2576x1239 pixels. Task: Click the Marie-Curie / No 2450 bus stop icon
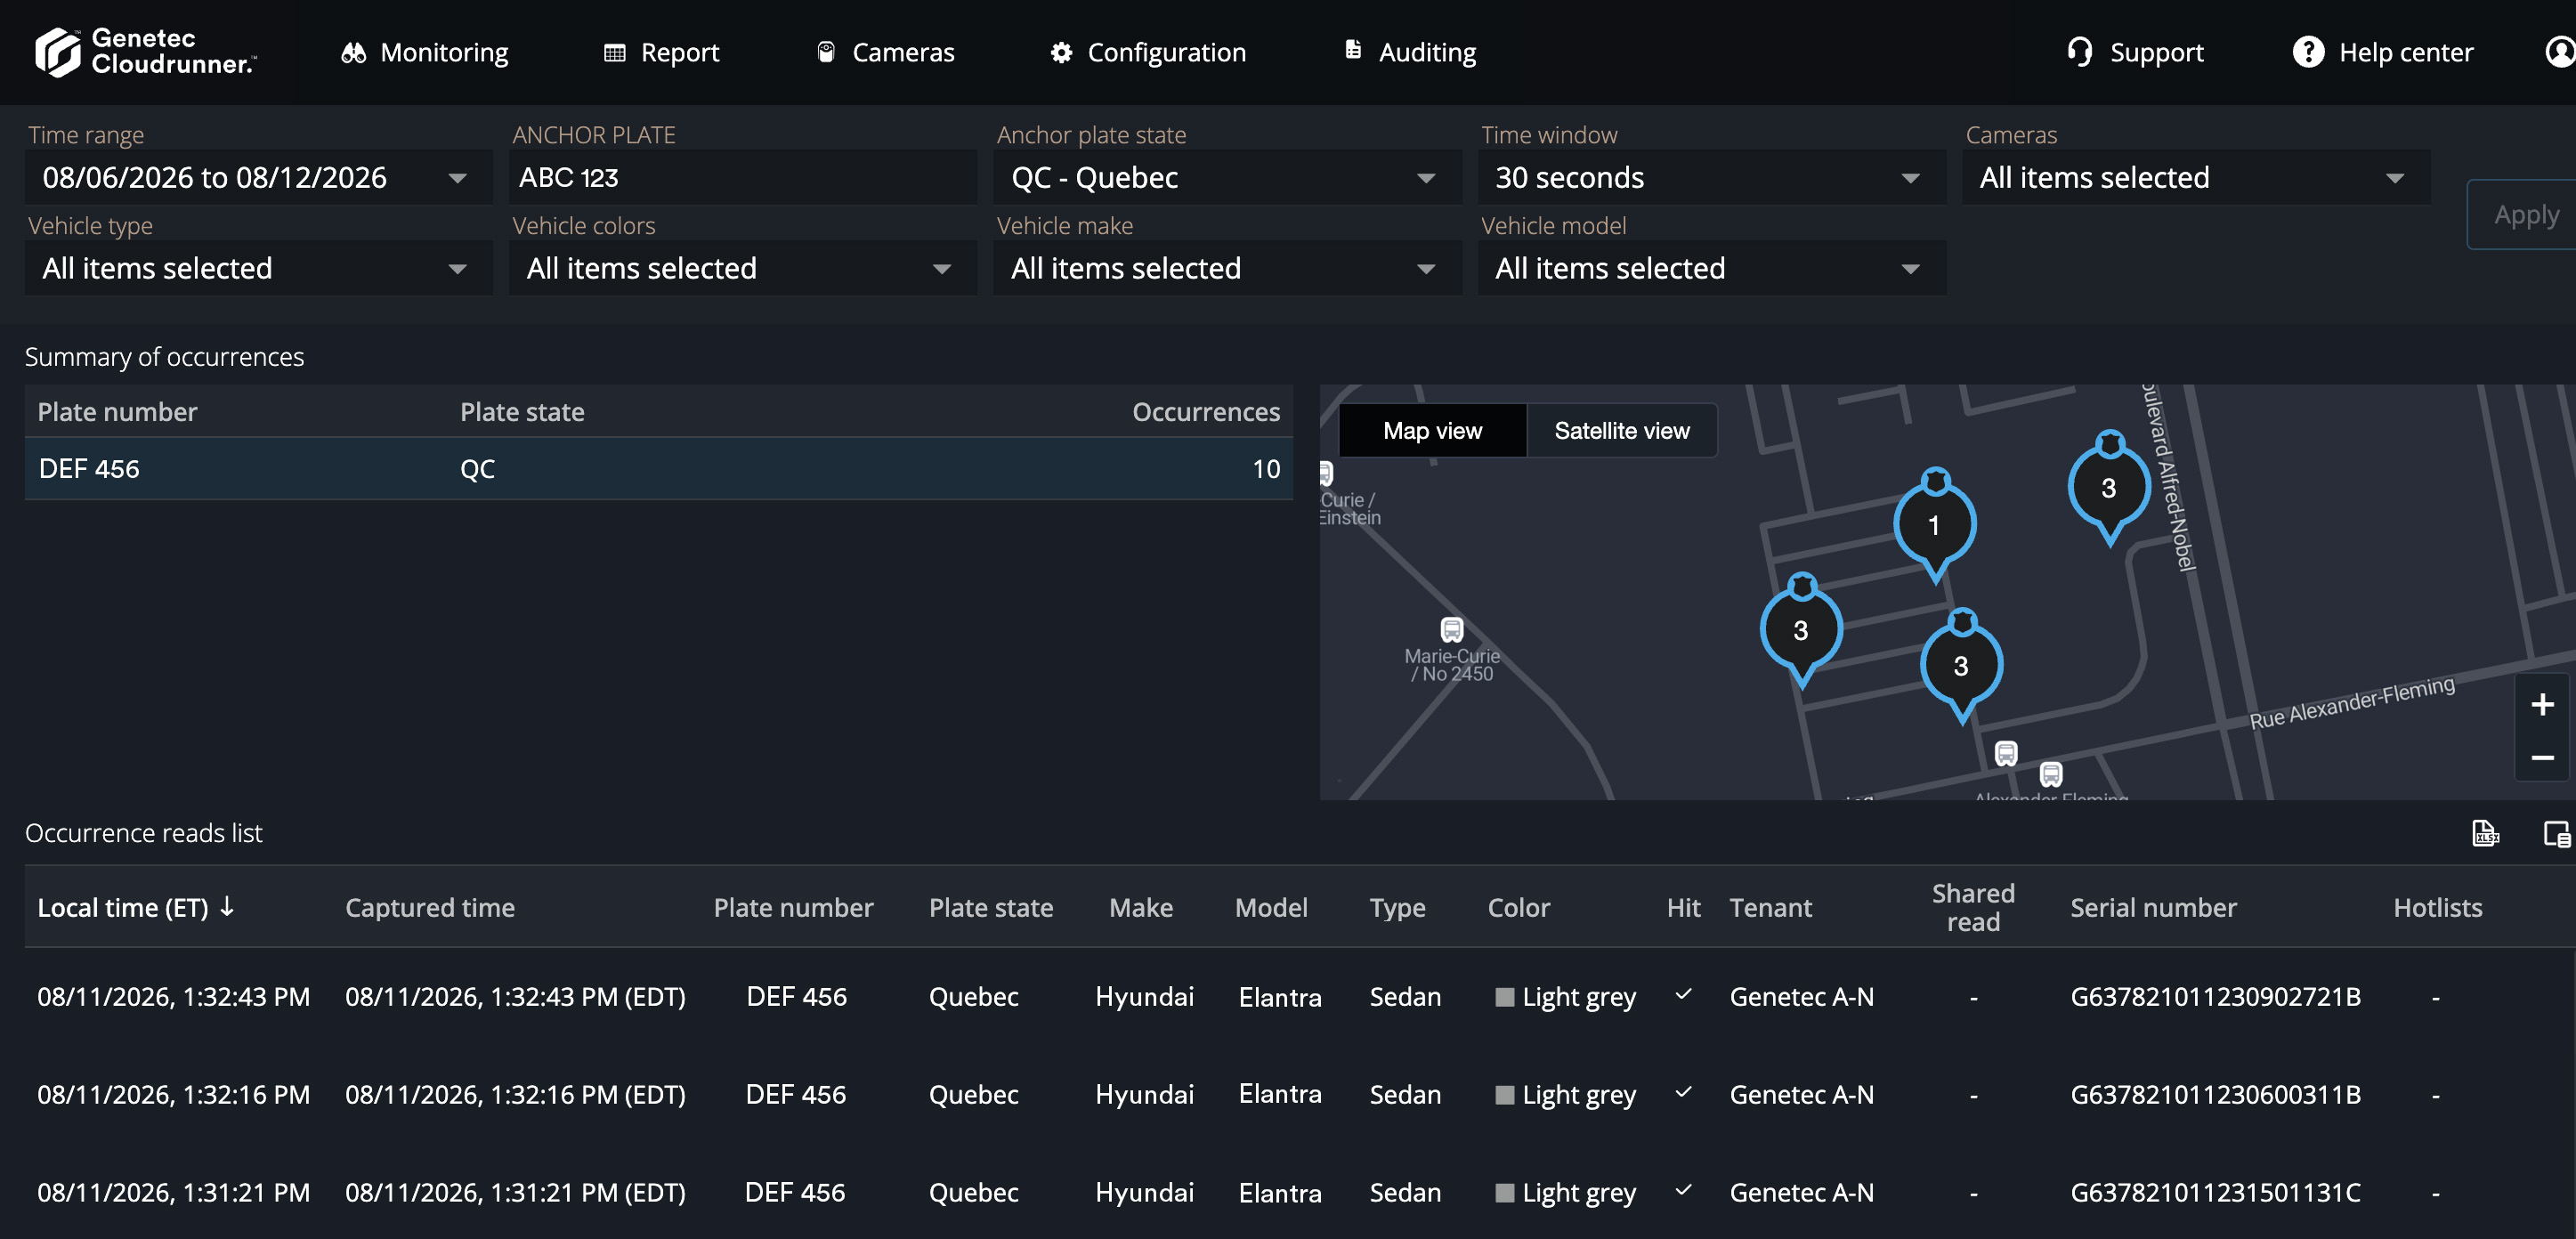coord(1451,629)
